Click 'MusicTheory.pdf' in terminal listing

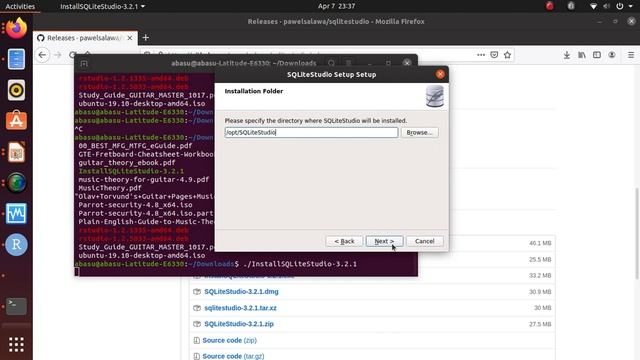[x=110, y=188]
